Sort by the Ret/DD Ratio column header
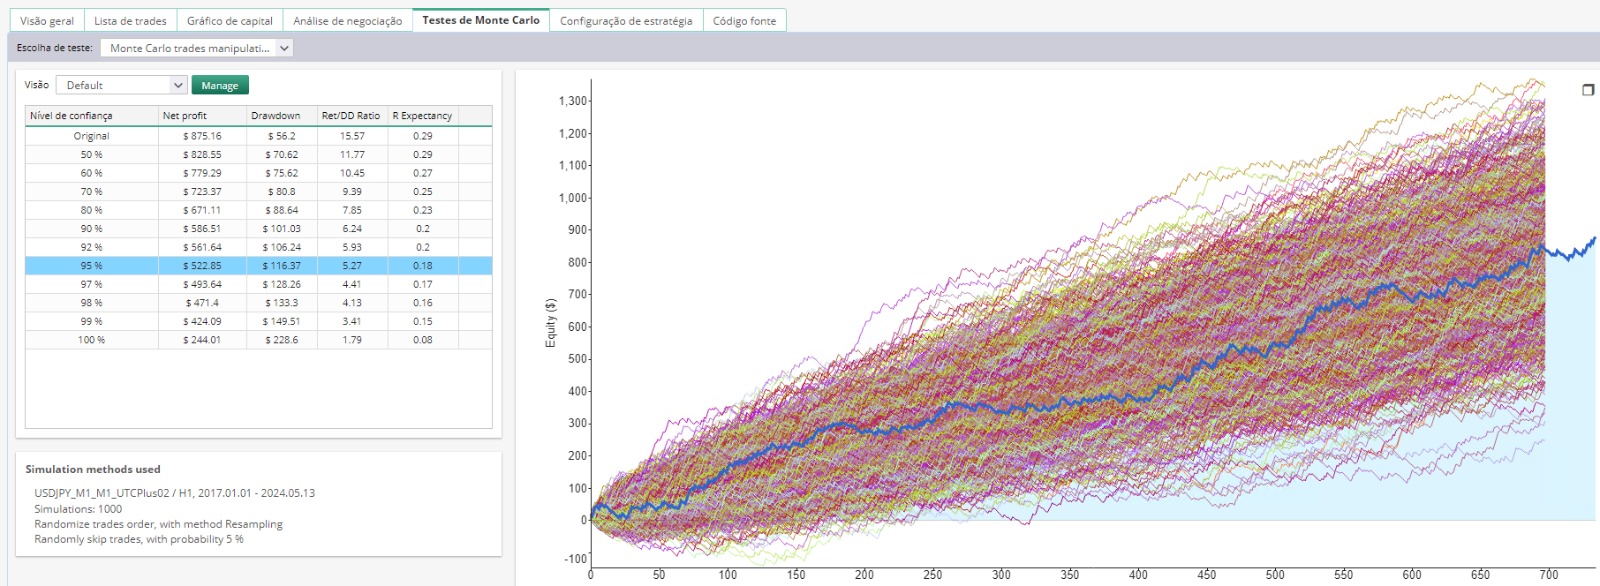This screenshot has width=1600, height=586. pyautogui.click(x=351, y=116)
